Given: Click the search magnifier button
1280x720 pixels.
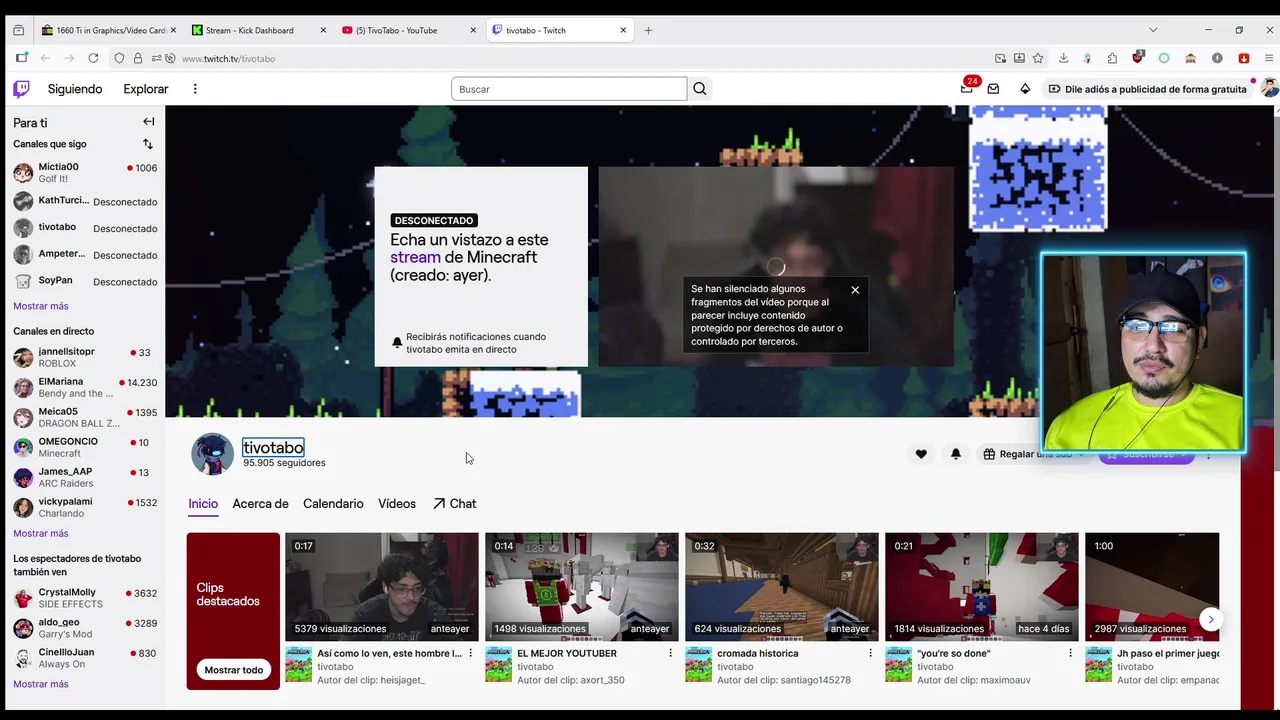Looking at the screenshot, I should click(x=700, y=89).
